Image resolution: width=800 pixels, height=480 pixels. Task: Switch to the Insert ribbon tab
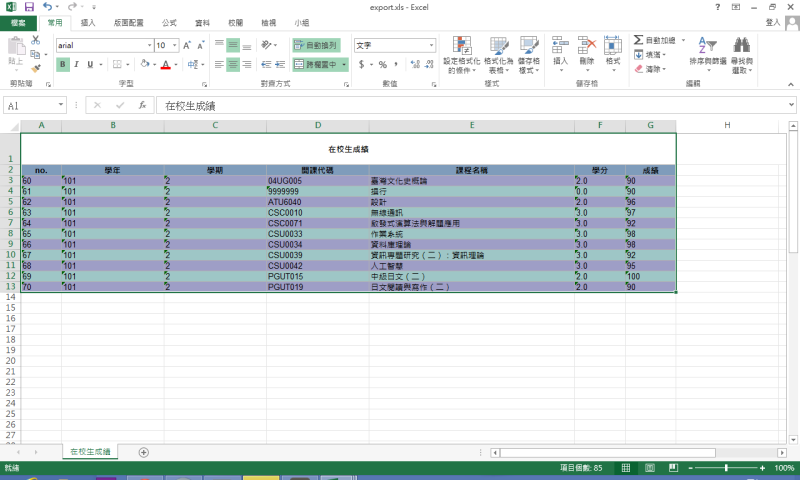pos(88,23)
